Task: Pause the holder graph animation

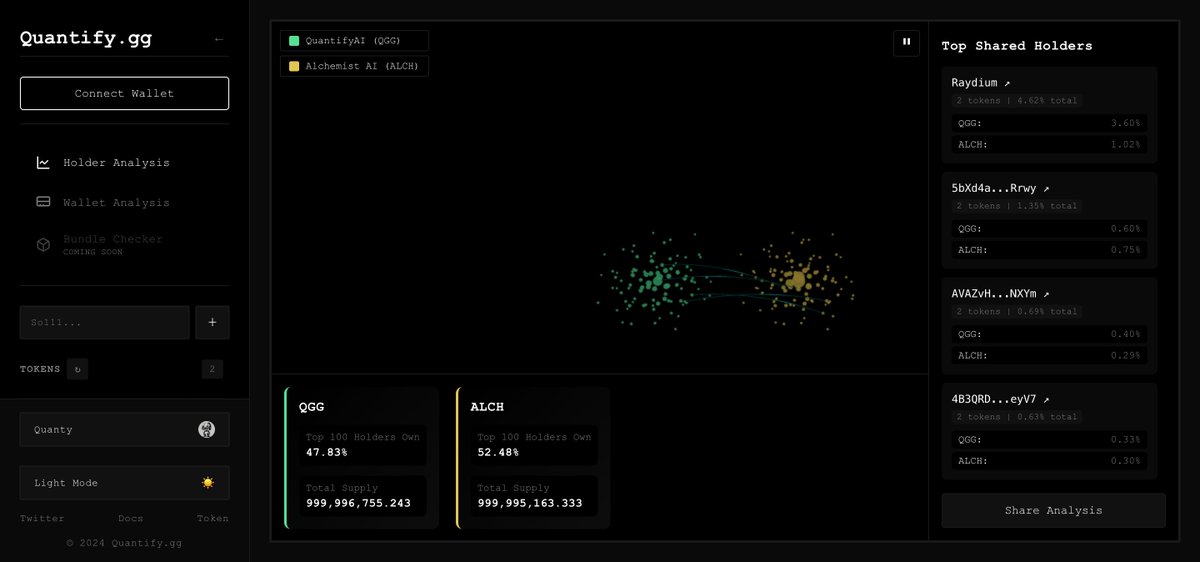Action: click(x=906, y=42)
